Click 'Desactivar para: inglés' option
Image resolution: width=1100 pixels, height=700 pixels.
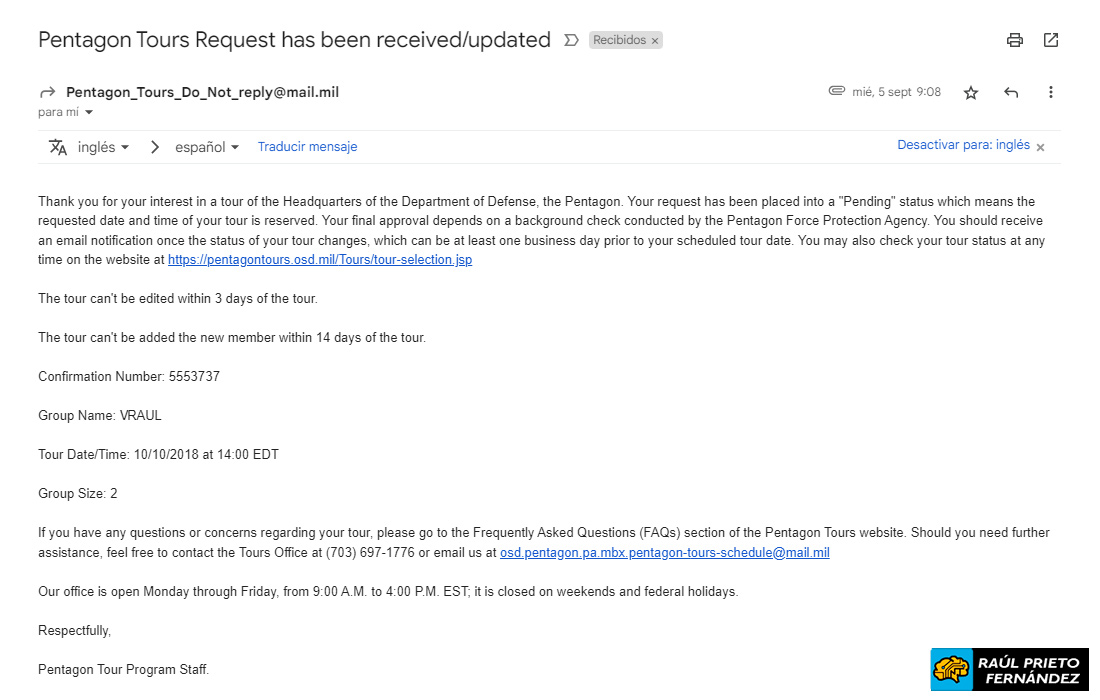point(963,145)
